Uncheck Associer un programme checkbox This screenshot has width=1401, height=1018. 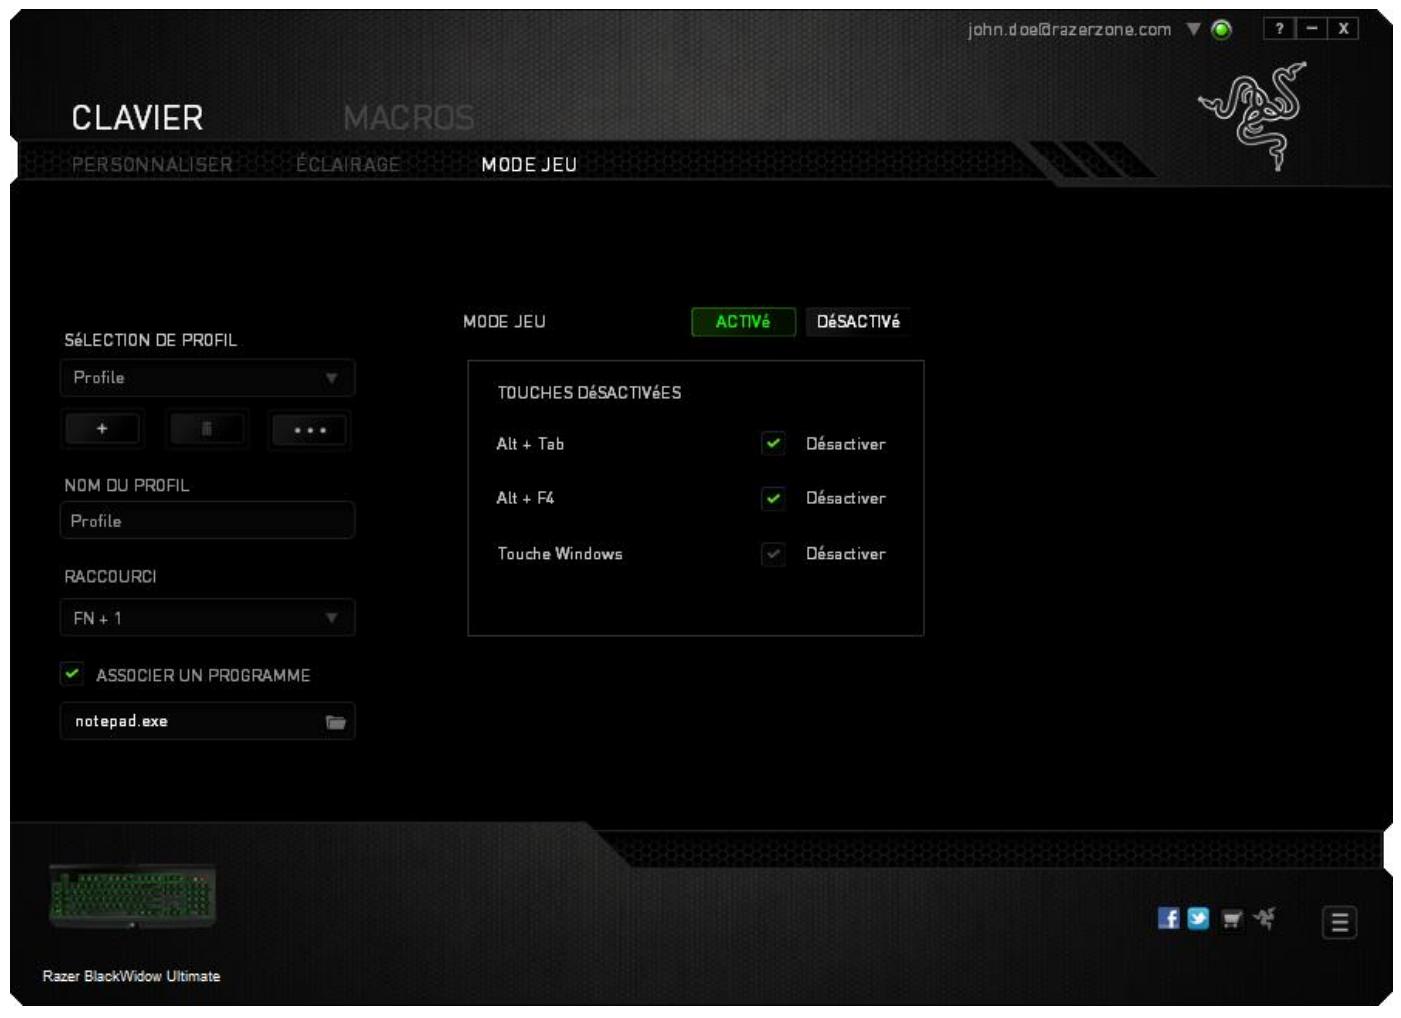click(x=72, y=674)
